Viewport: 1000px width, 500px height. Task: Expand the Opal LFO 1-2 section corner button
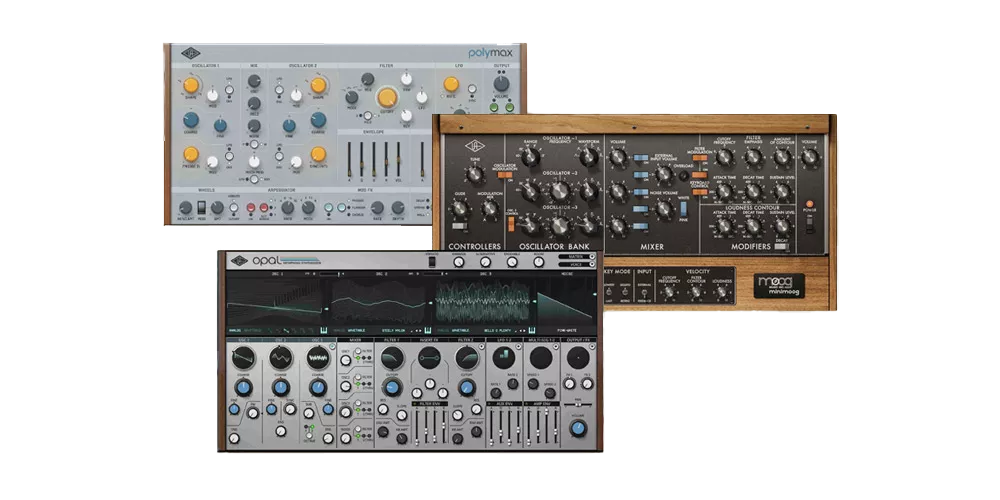[x=520, y=347]
